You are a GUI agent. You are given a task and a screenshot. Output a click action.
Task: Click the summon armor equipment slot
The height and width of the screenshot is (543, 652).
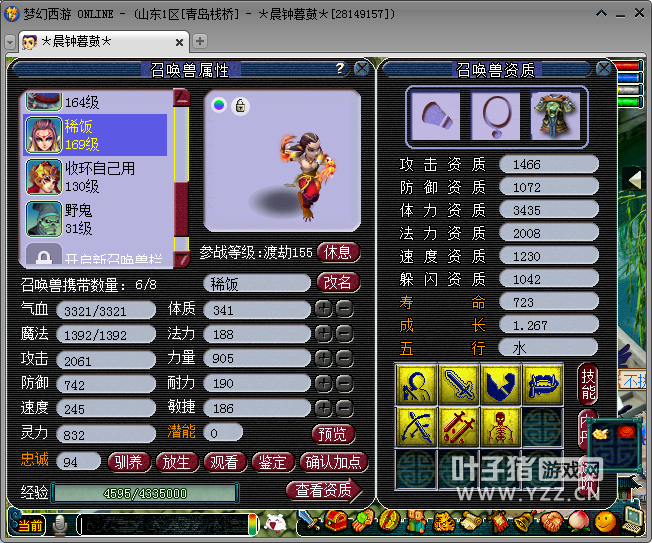[x=556, y=116]
